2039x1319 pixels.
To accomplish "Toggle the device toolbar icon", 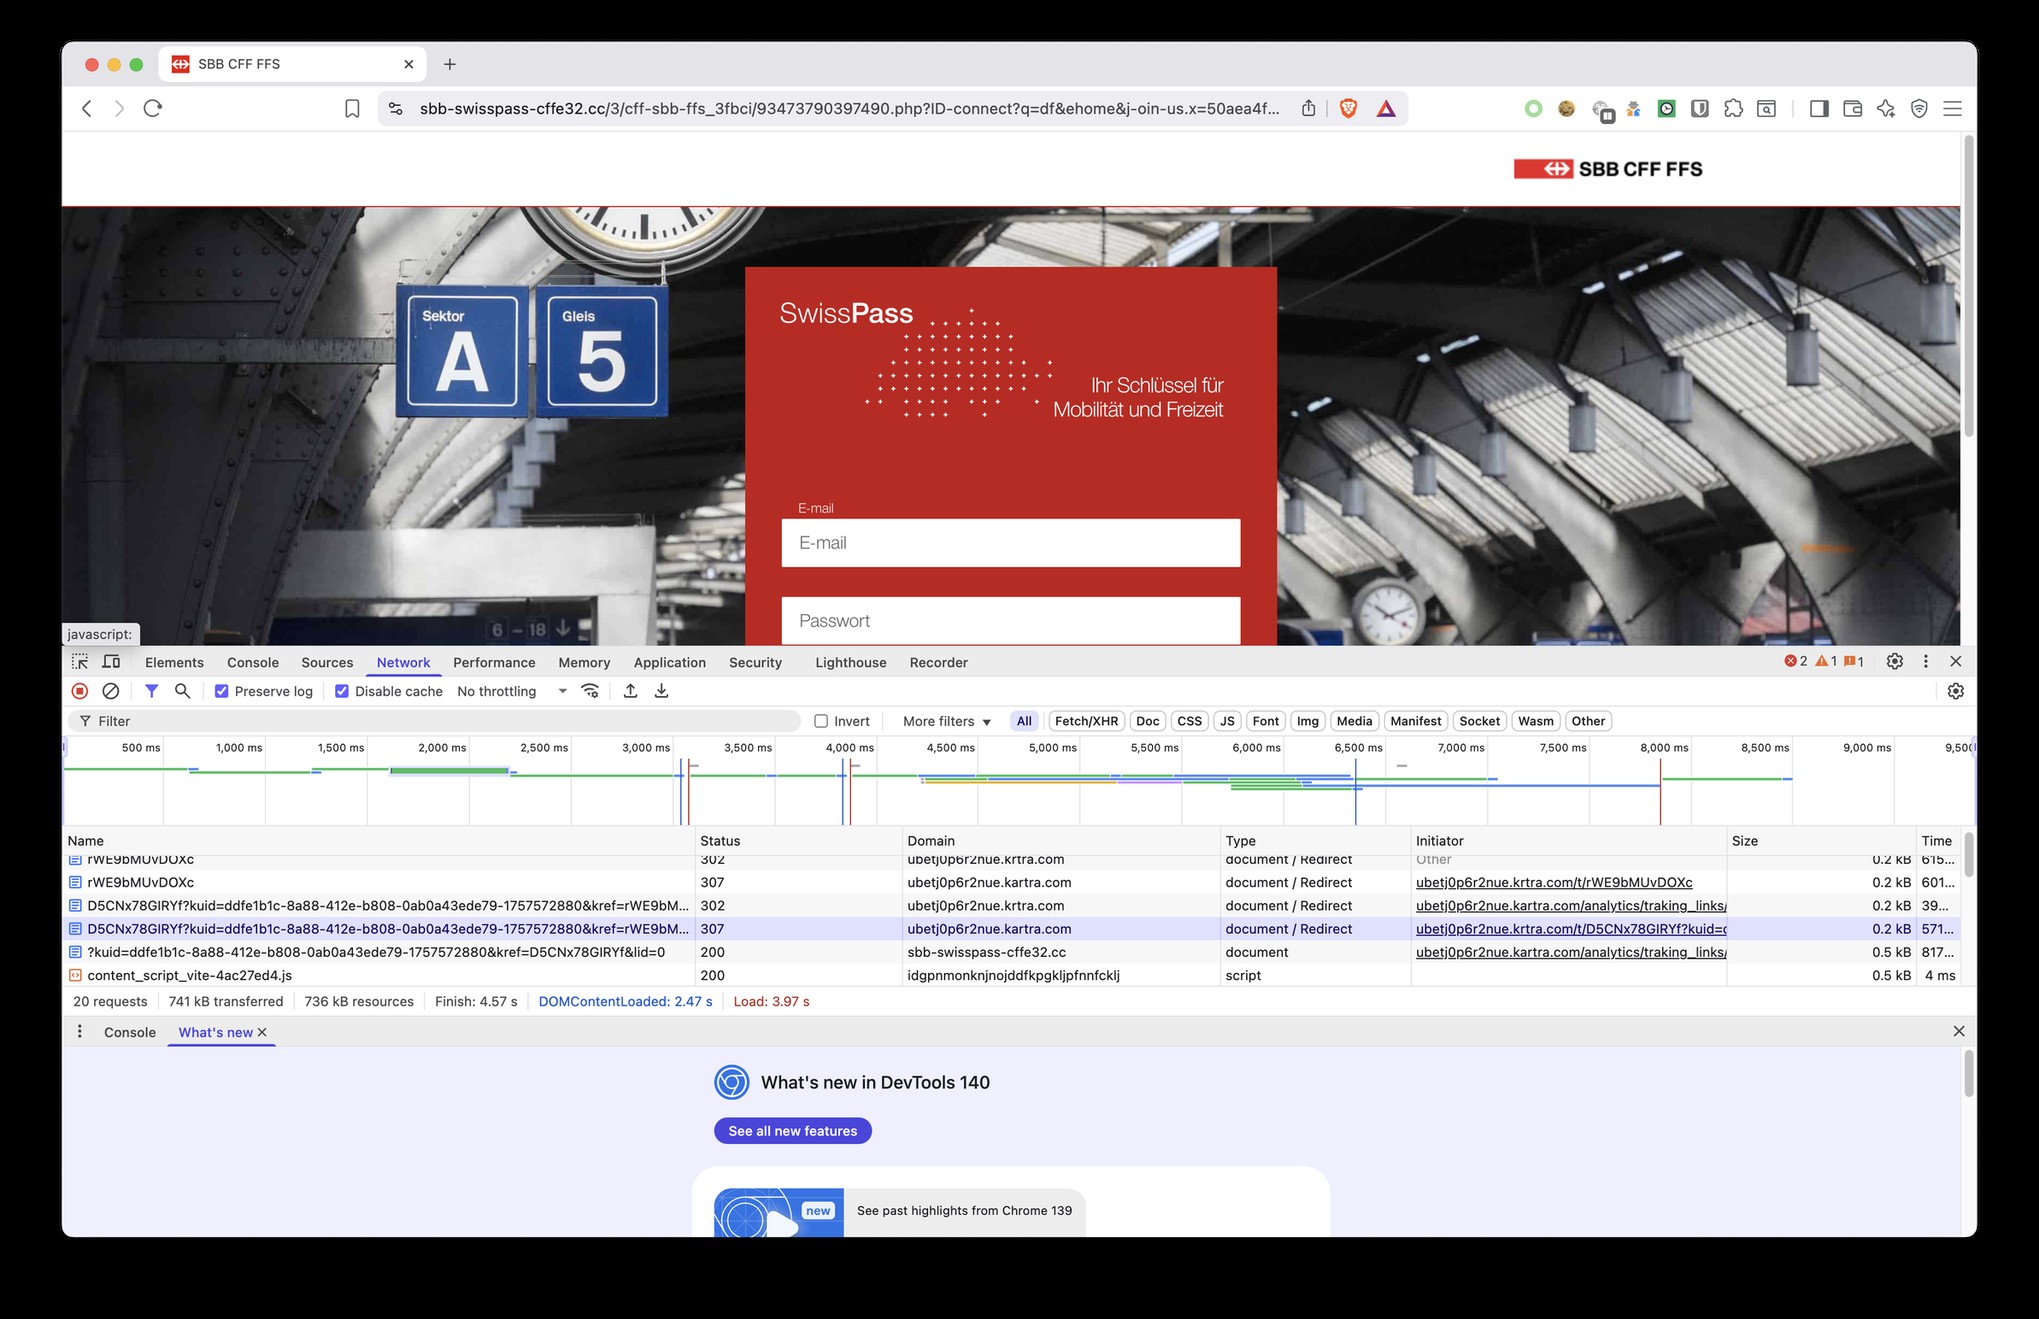I will [x=111, y=662].
